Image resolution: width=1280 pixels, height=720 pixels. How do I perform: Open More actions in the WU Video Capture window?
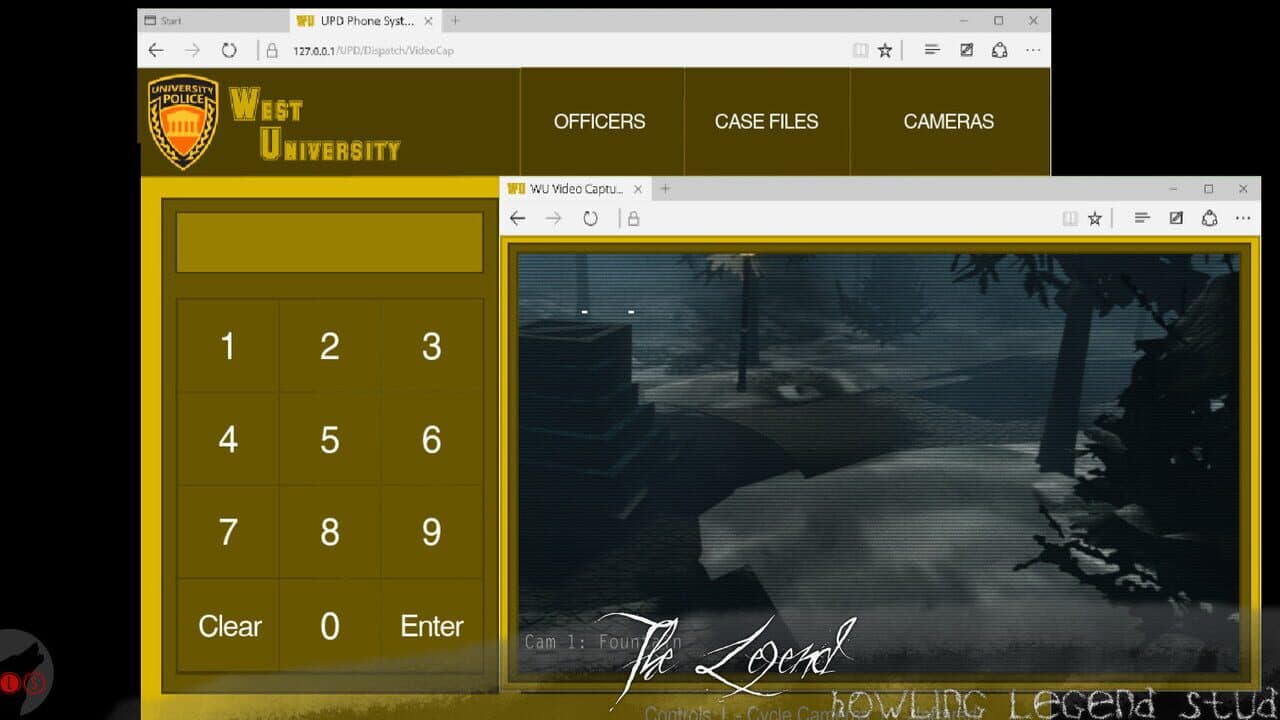[1243, 218]
